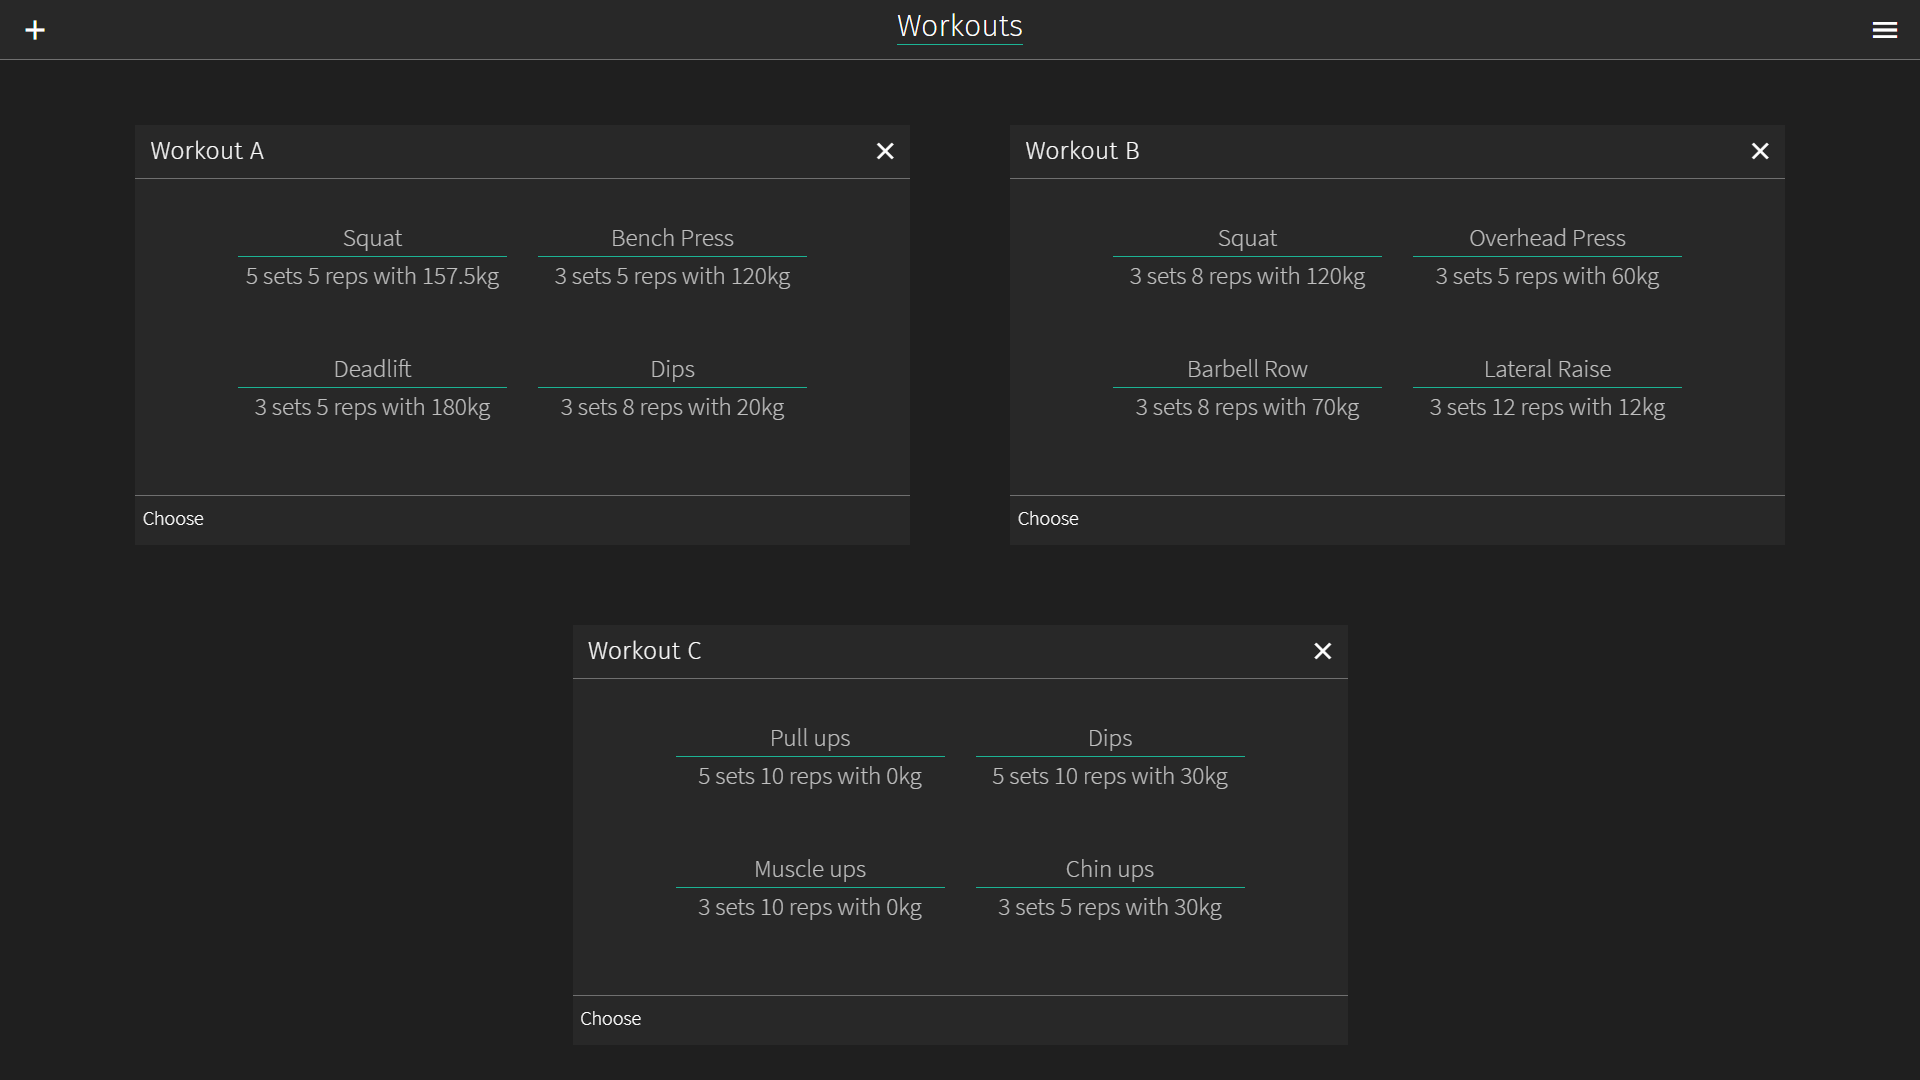Open Overhead Press exercise in Workout B

pyautogui.click(x=1547, y=238)
